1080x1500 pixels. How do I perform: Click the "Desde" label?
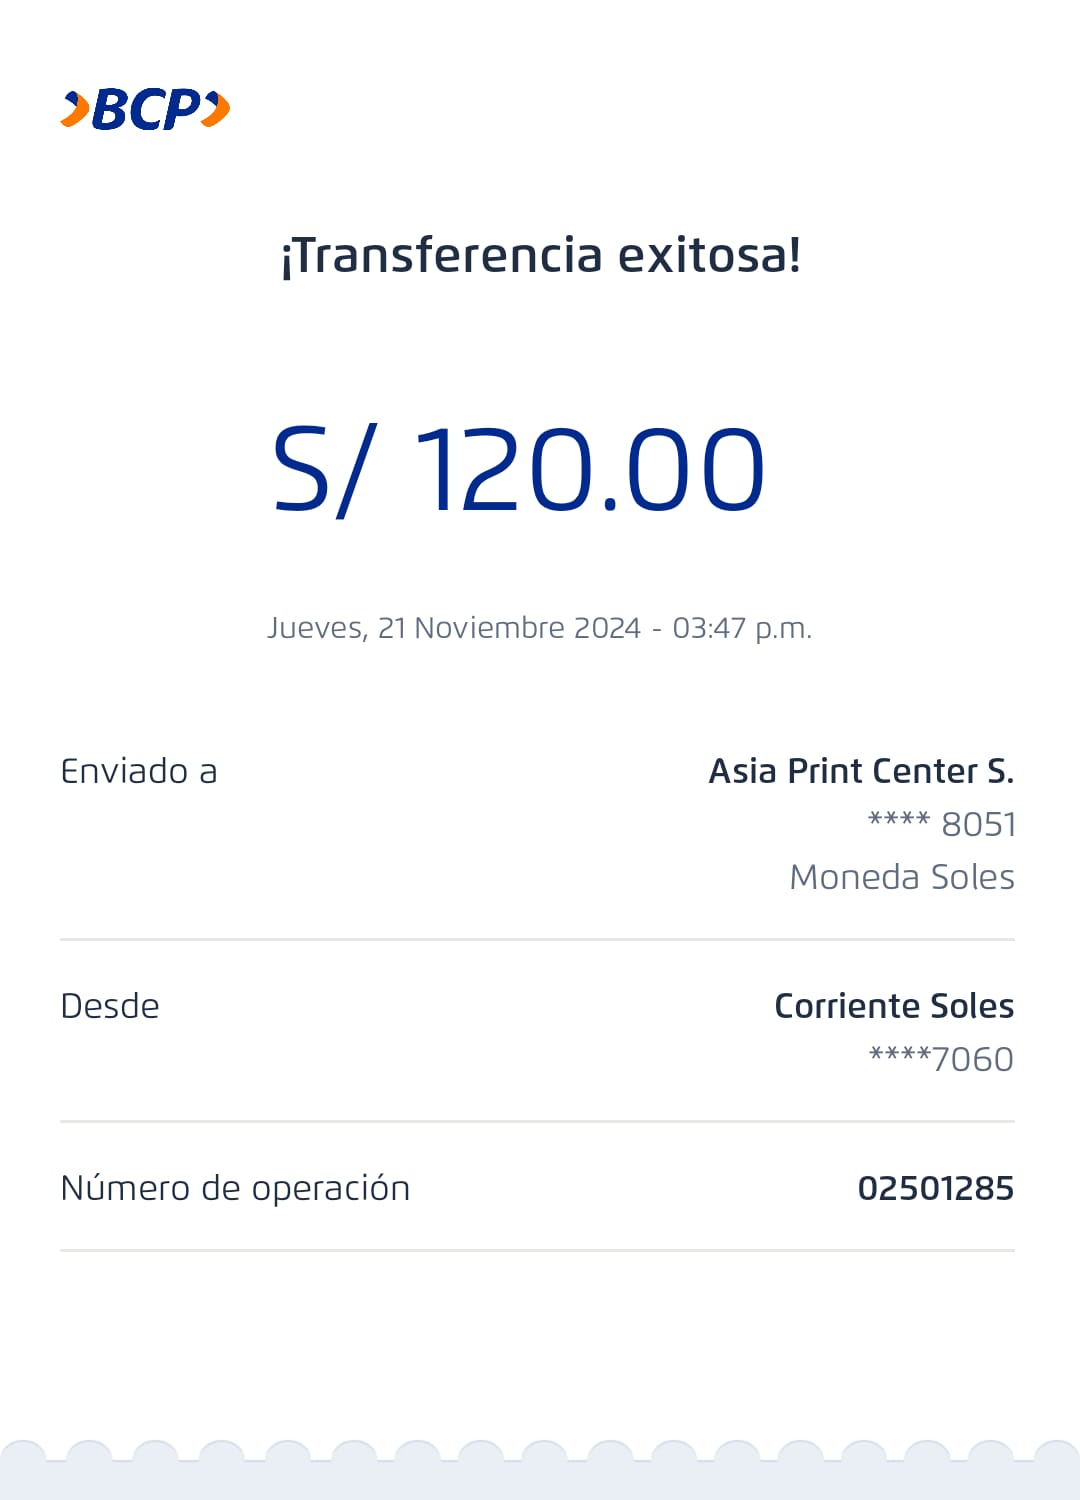pyautogui.click(x=110, y=1006)
